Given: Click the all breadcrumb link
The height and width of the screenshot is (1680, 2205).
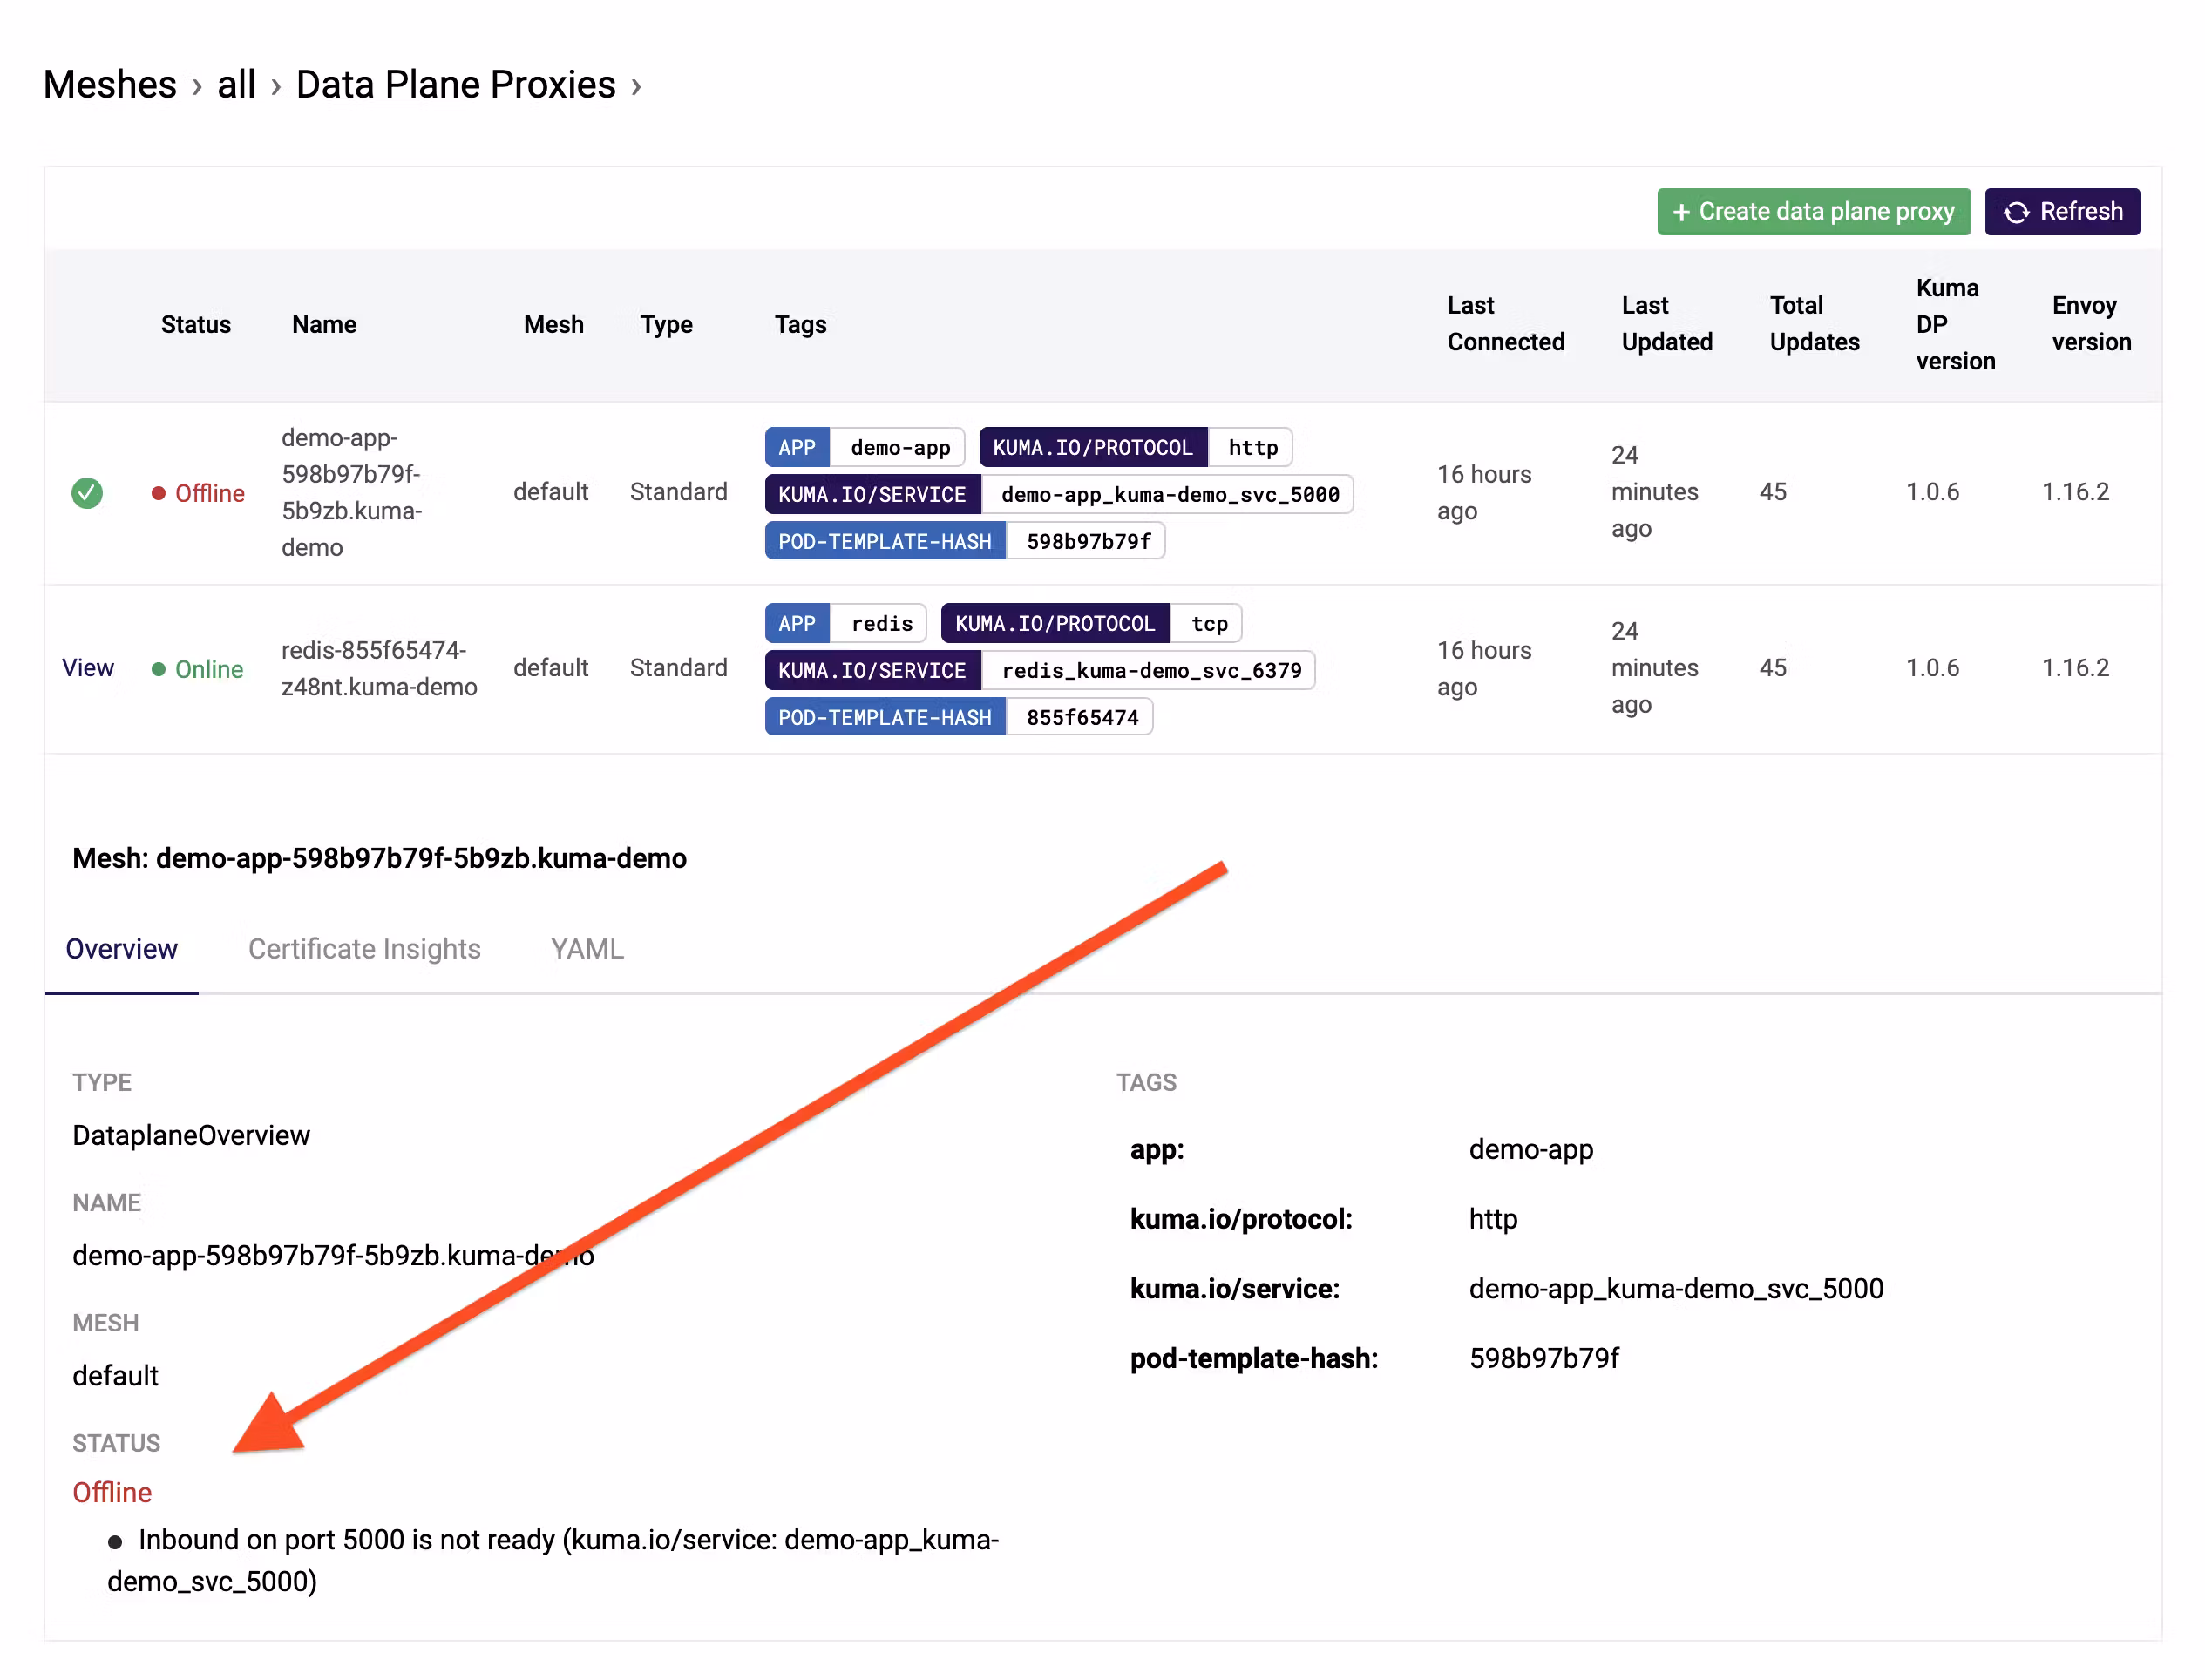Looking at the screenshot, I should tap(236, 85).
